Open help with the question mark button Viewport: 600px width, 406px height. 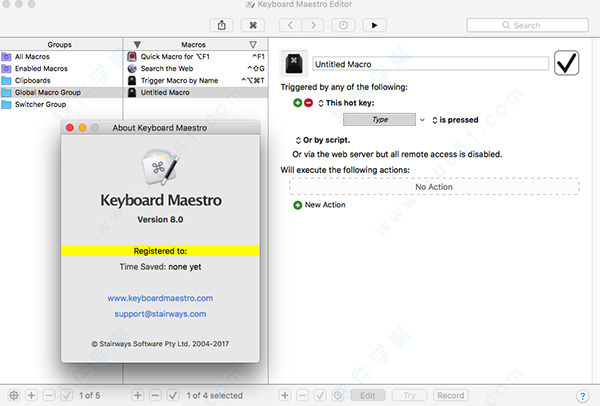click(582, 396)
